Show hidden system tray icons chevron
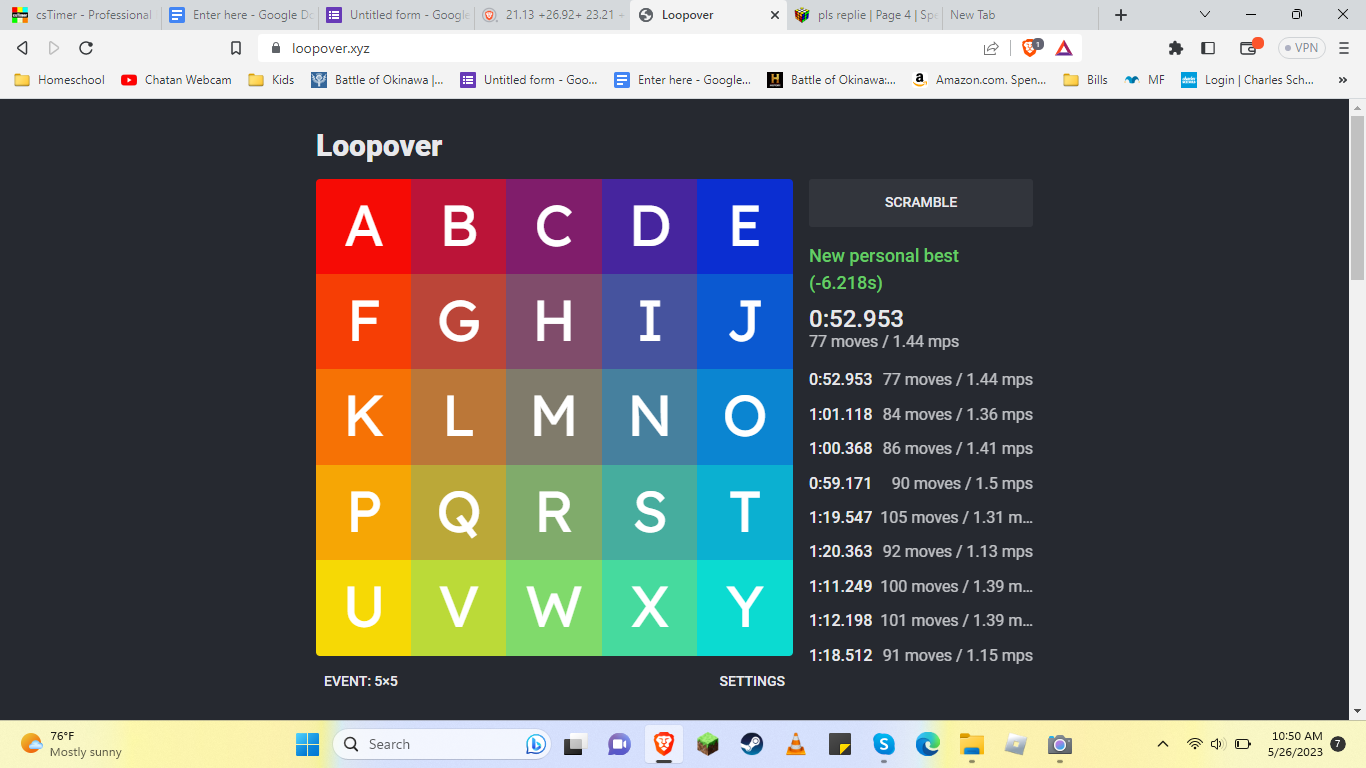 (1162, 744)
